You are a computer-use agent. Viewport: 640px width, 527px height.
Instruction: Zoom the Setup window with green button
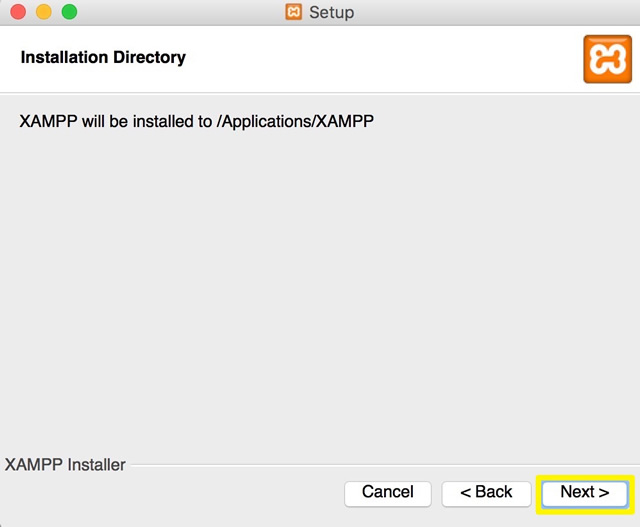tap(69, 12)
